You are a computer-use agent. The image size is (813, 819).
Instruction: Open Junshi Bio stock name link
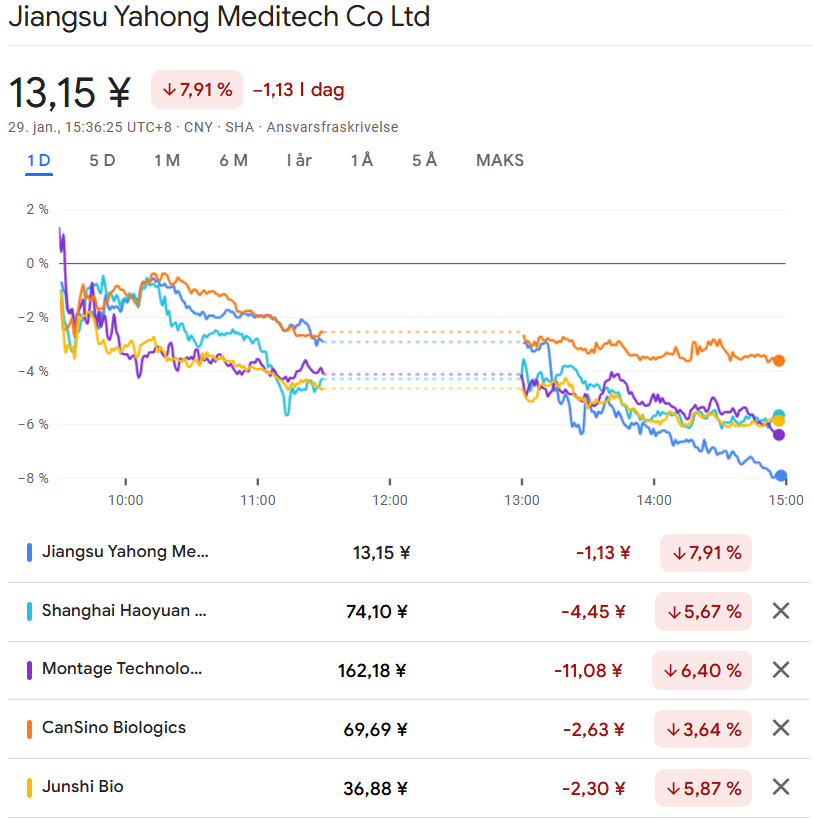(83, 787)
